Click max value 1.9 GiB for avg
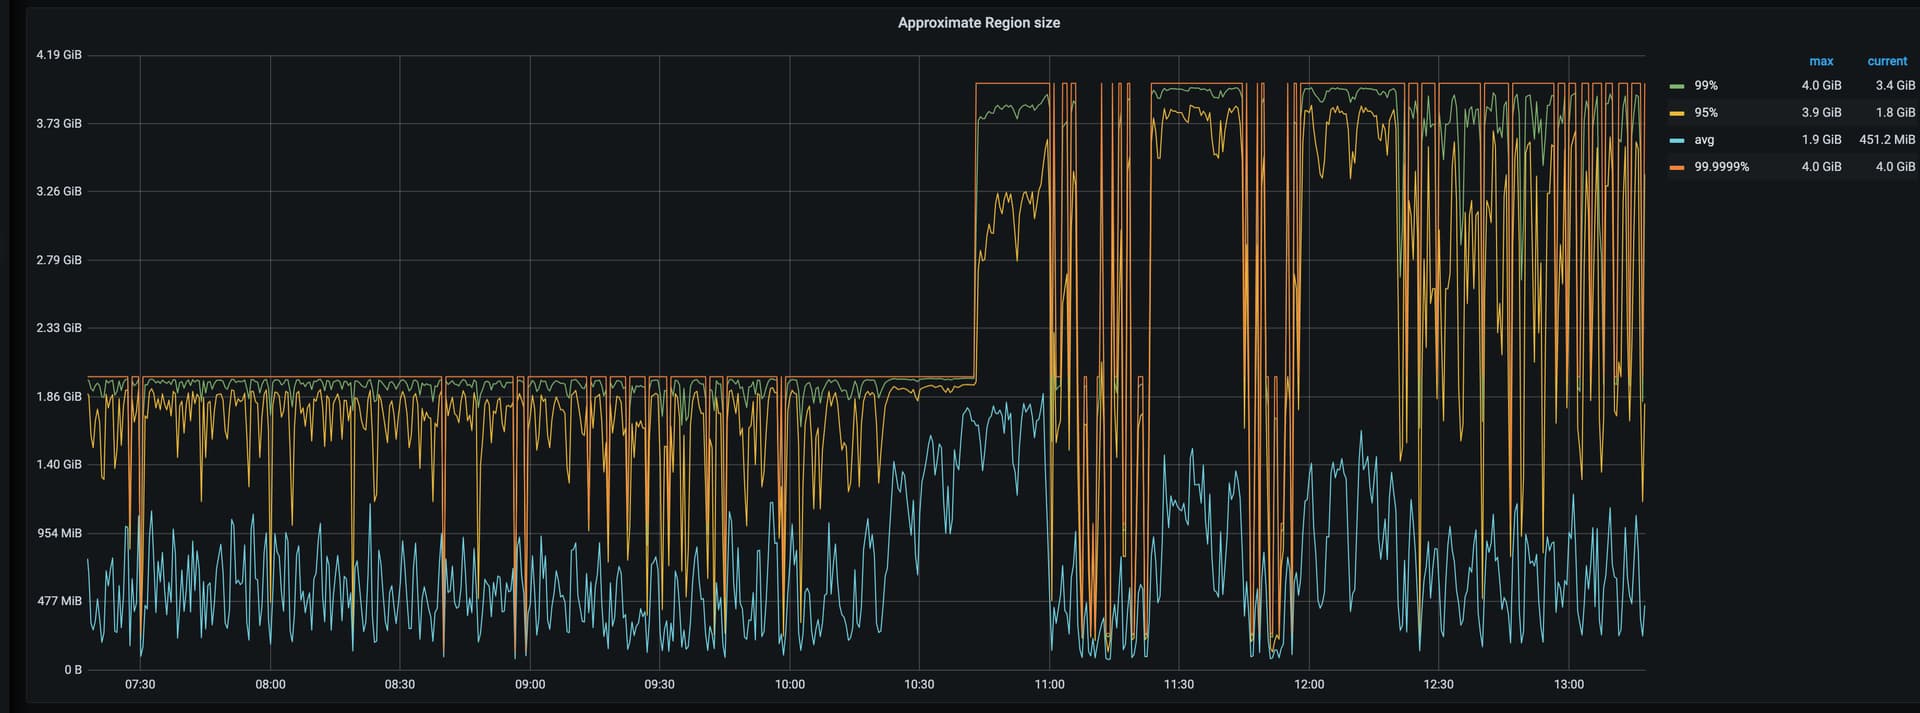The height and width of the screenshot is (713, 1920). coord(1821,140)
